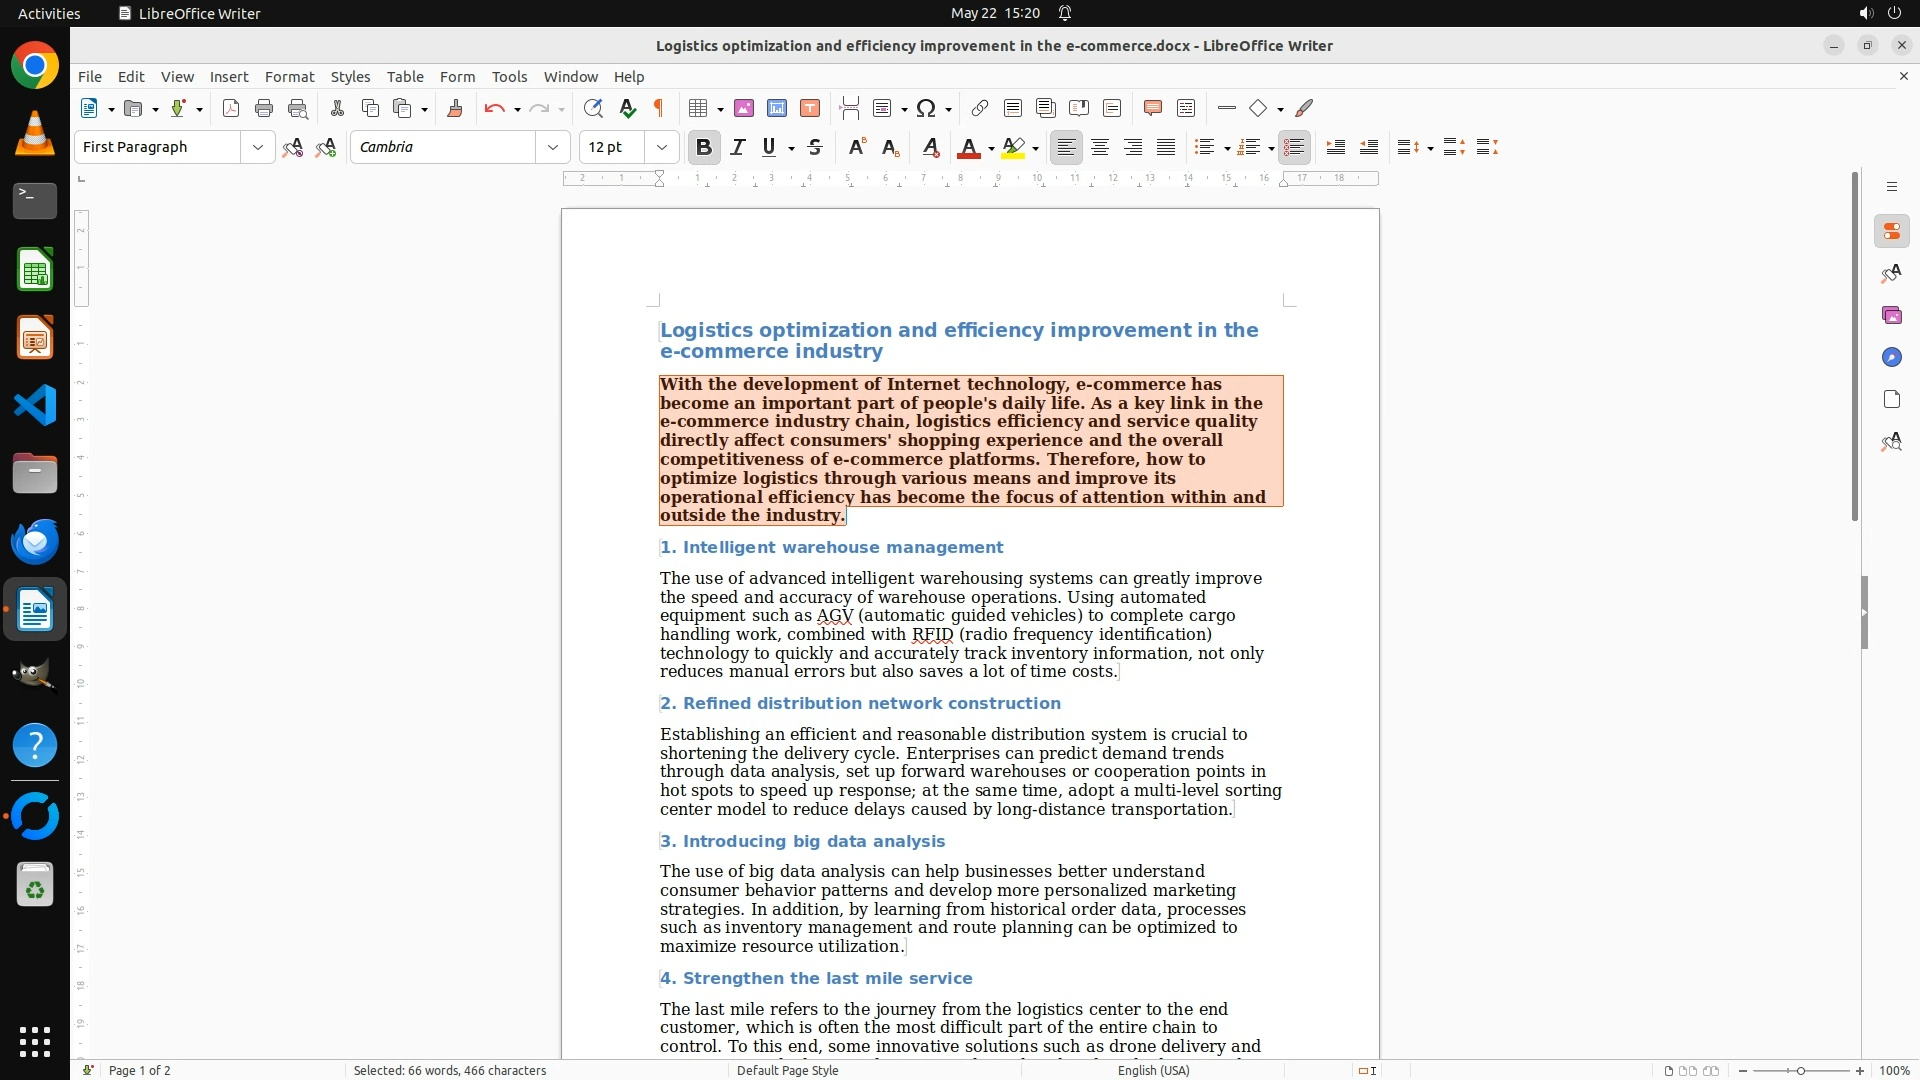Toggle Bold formatting off
The height and width of the screenshot is (1080, 1920).
coord(704,147)
